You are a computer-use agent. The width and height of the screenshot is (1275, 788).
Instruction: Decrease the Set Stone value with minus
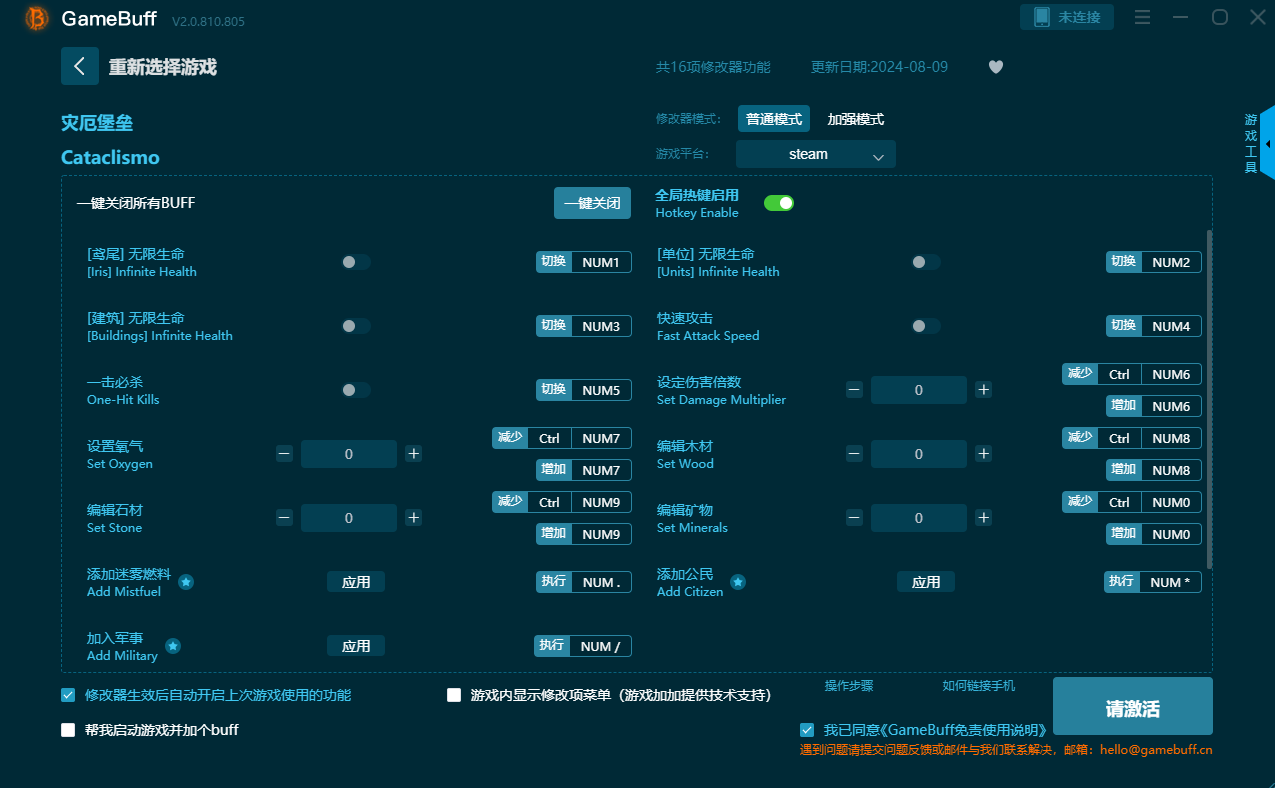(x=284, y=518)
